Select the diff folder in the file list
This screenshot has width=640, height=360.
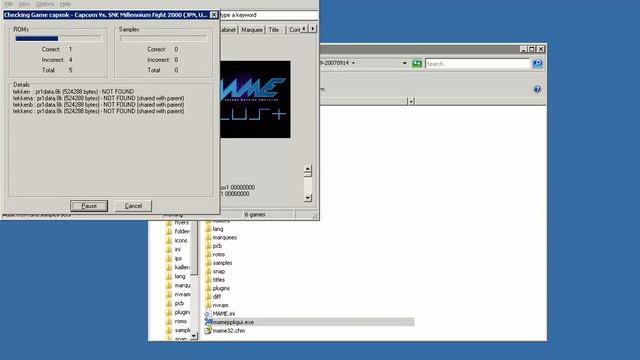pyautogui.click(x=217, y=297)
